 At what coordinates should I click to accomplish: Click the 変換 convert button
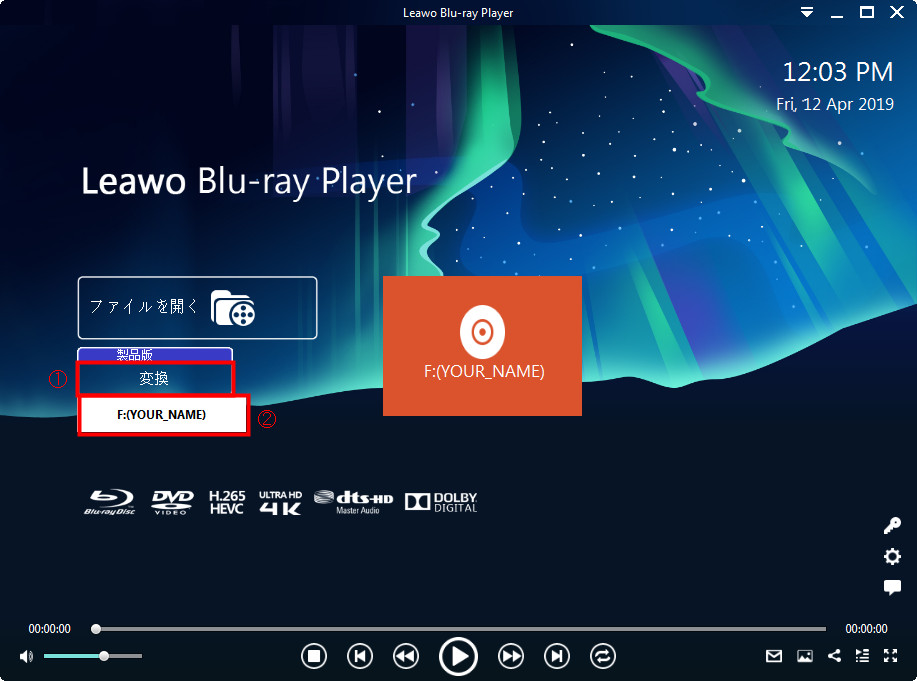pyautogui.click(x=155, y=378)
